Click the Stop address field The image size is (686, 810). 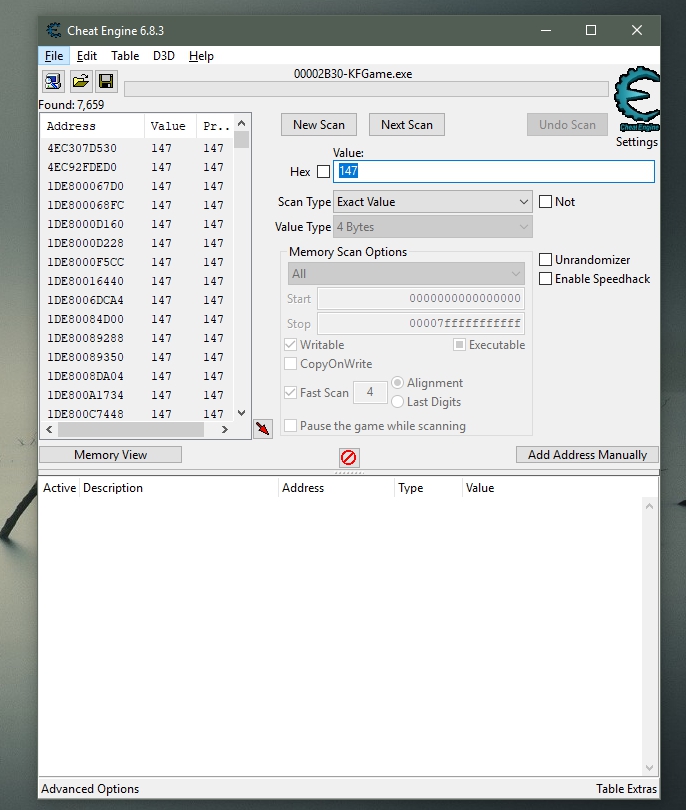coord(421,323)
